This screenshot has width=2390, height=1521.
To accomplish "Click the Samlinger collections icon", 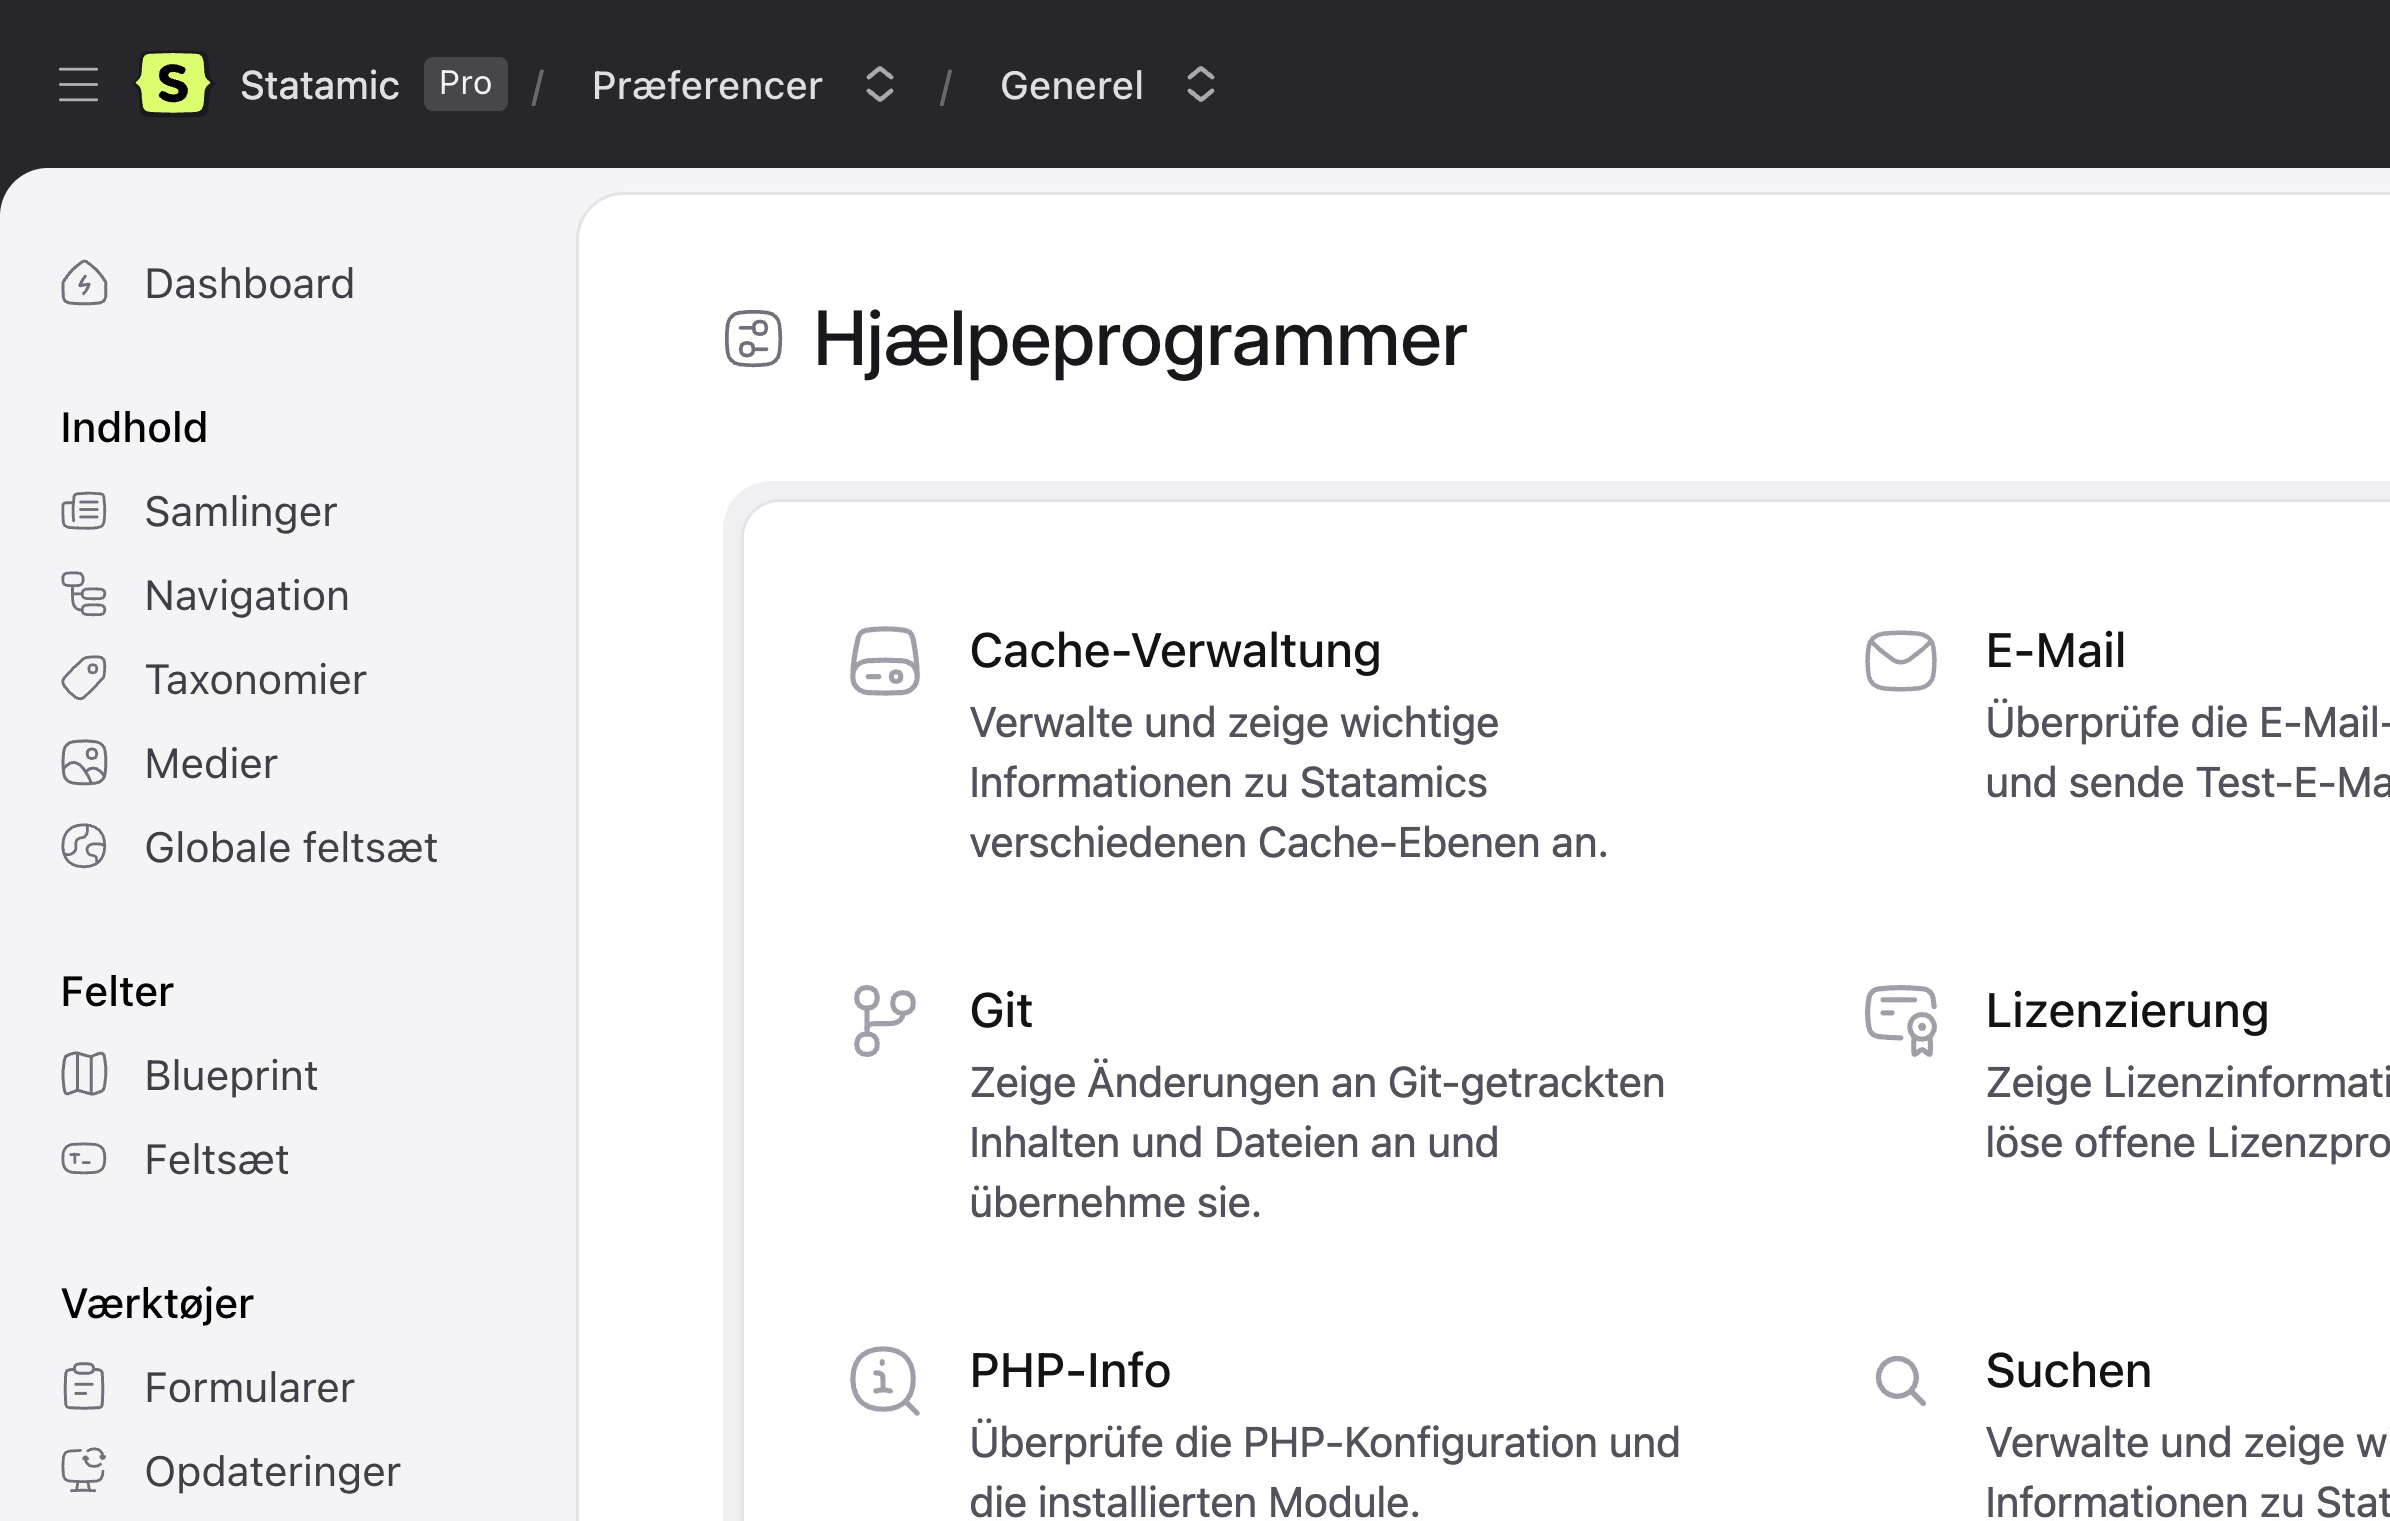I will (84, 511).
